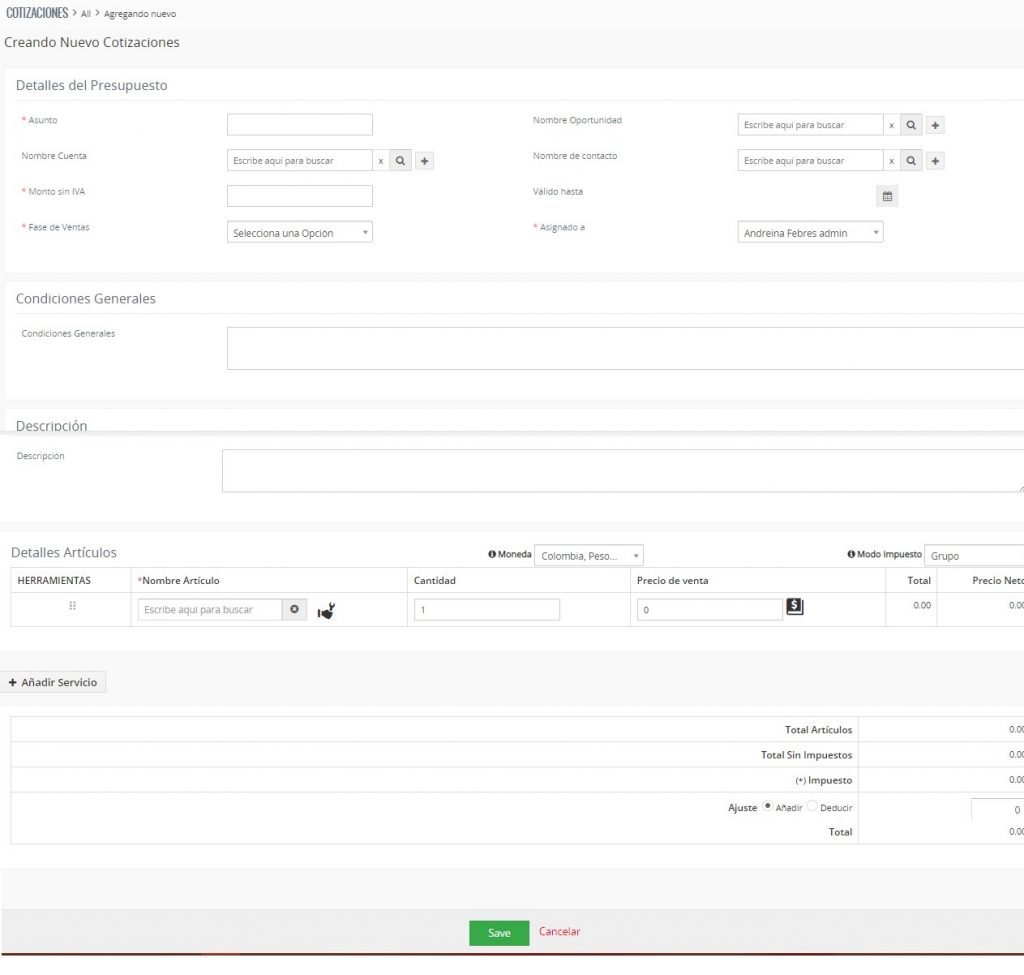The height and width of the screenshot is (975, 1024).
Task: Go to All in breadcrumb
Action: pos(86,14)
